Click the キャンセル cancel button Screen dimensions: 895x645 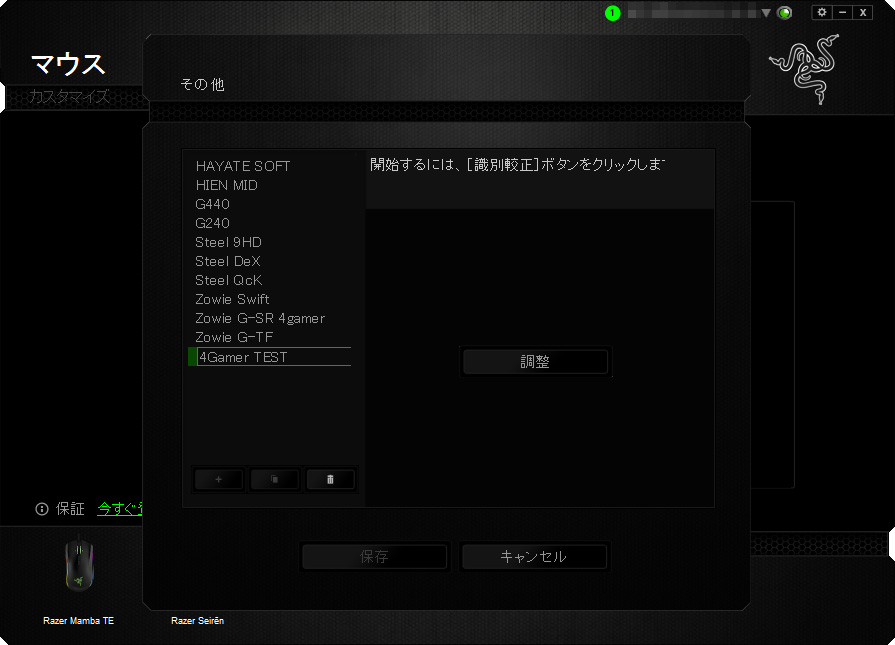534,557
